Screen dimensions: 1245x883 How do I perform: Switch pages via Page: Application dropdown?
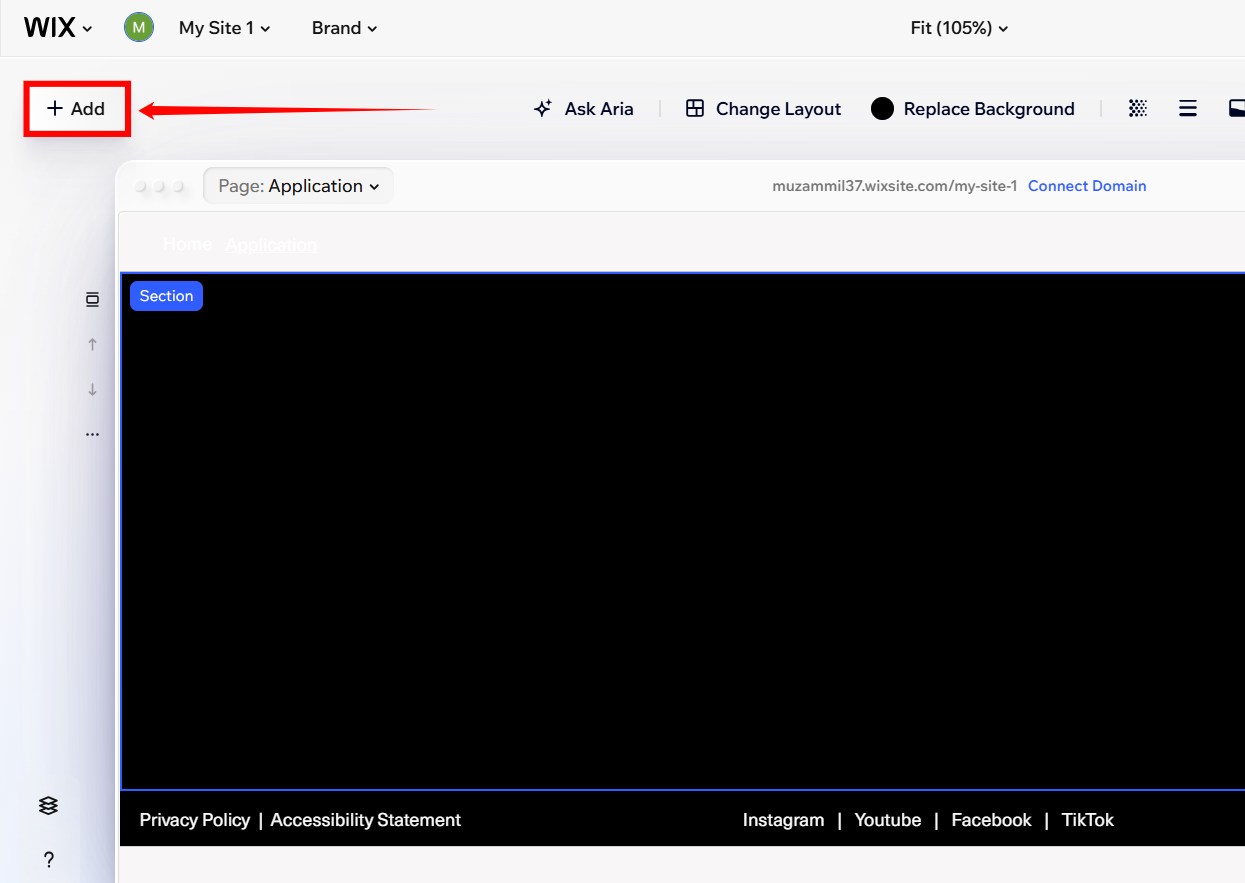[298, 186]
